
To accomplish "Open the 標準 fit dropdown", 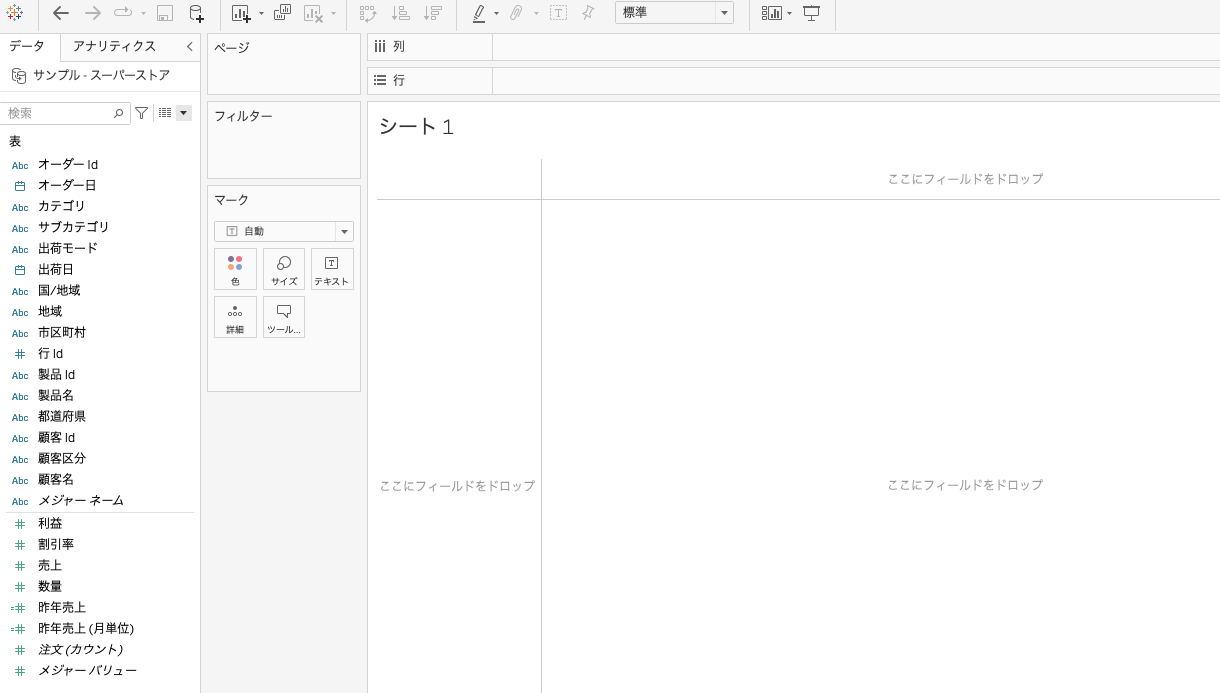I will [674, 13].
